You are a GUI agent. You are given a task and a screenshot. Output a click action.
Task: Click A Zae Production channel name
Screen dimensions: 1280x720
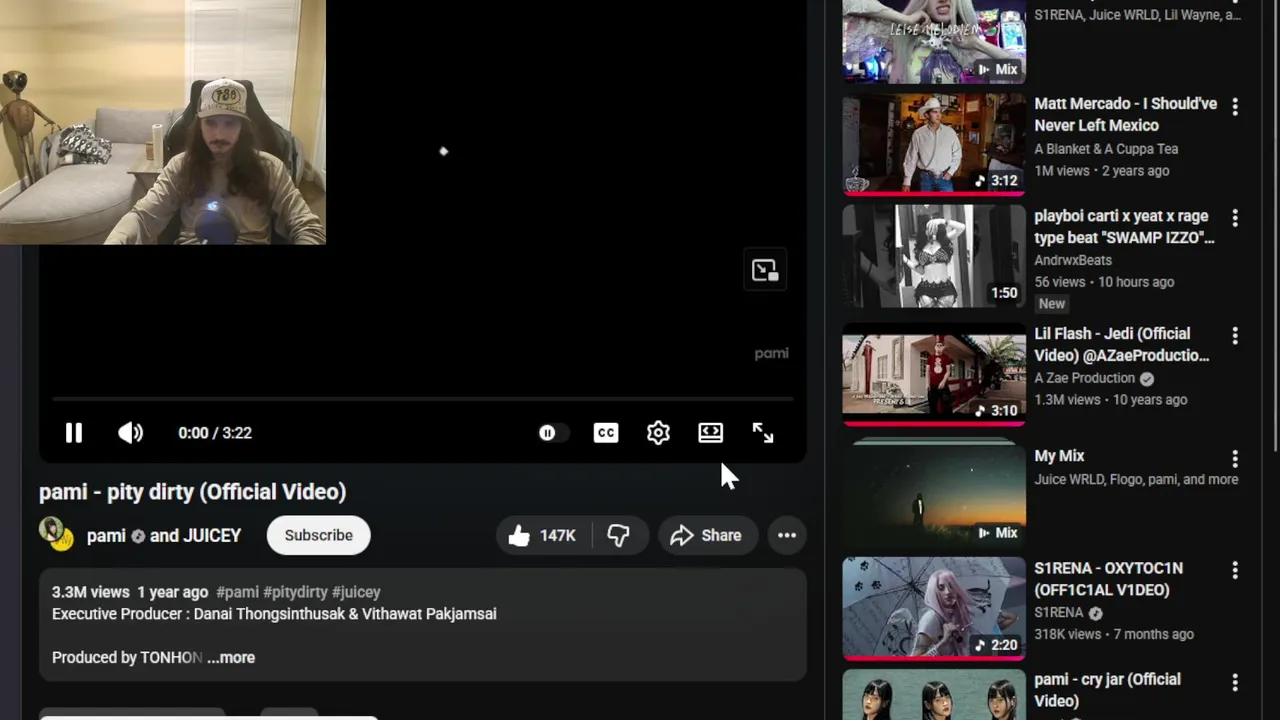(1085, 378)
